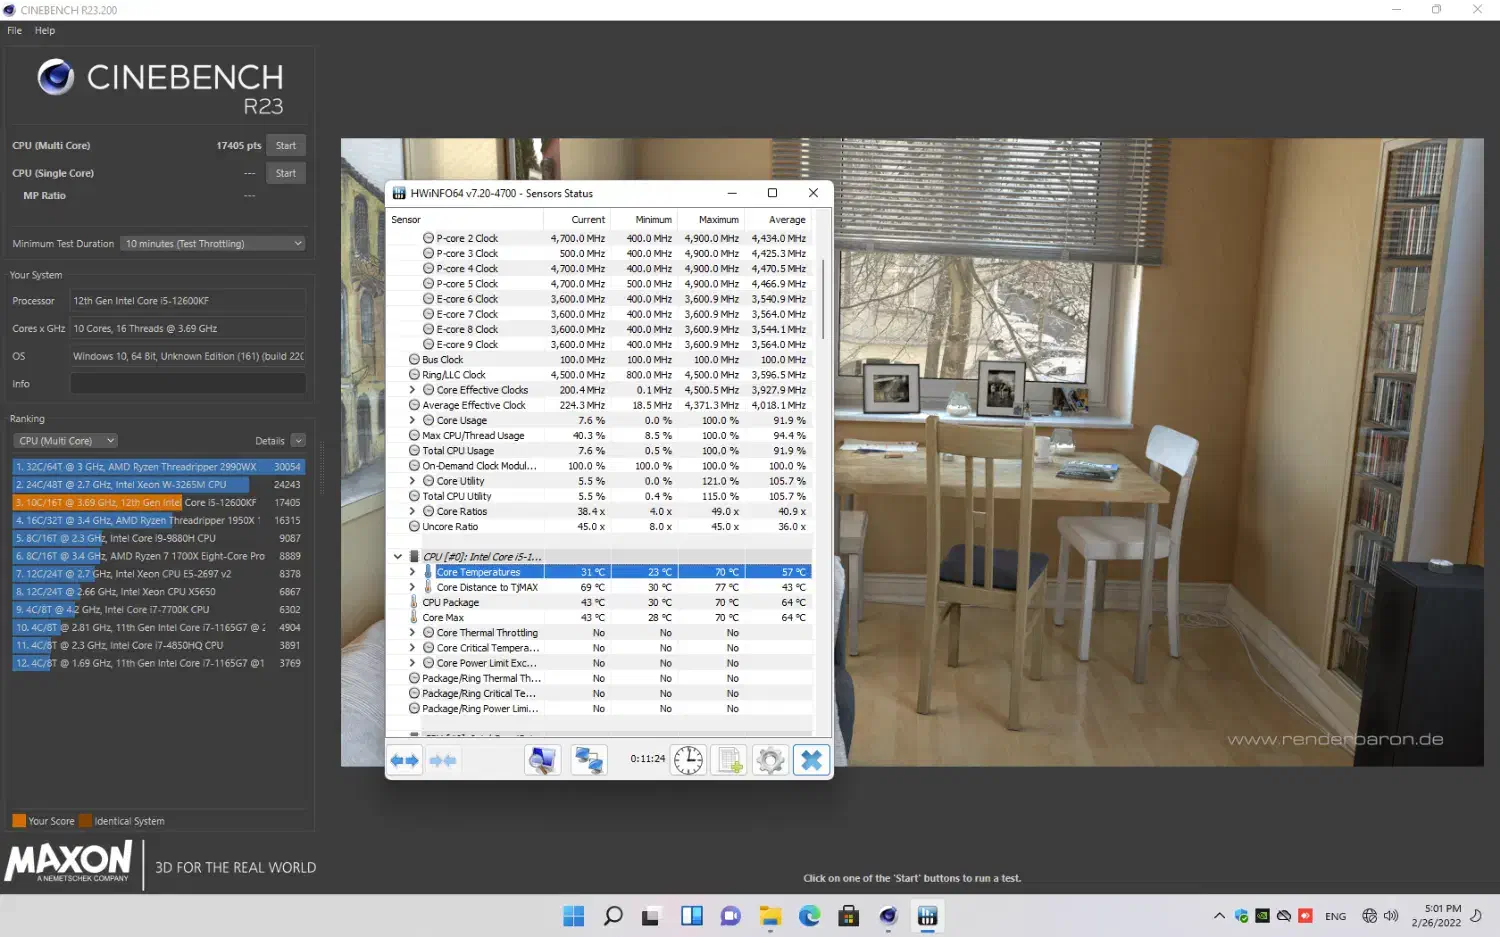Reset sensor values with the clock icon
Viewport: 1500px width, 937px height.
688,761
